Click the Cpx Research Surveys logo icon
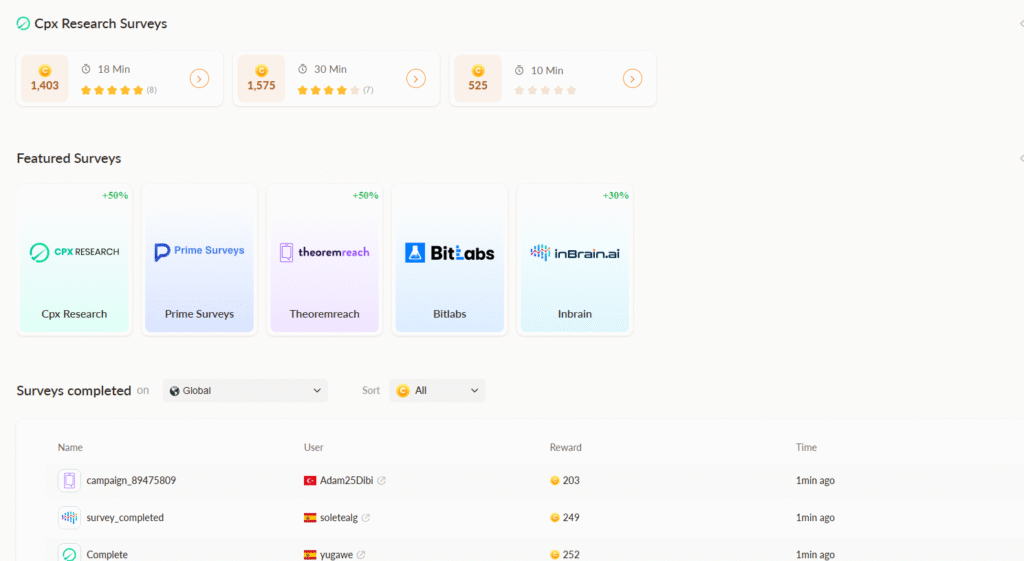This screenshot has height=561, width=1024. click(x=23, y=24)
